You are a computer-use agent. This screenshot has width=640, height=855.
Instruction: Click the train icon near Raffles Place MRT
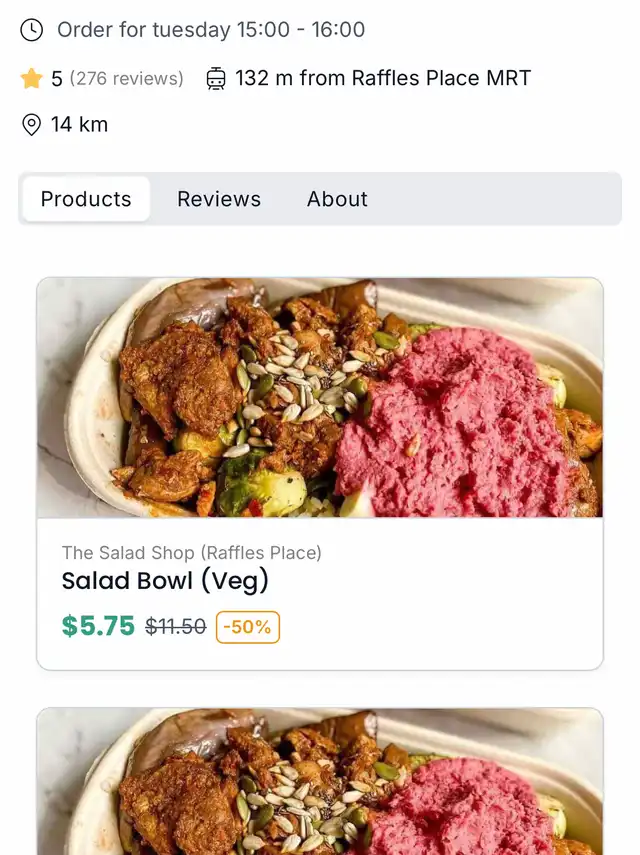click(x=216, y=78)
